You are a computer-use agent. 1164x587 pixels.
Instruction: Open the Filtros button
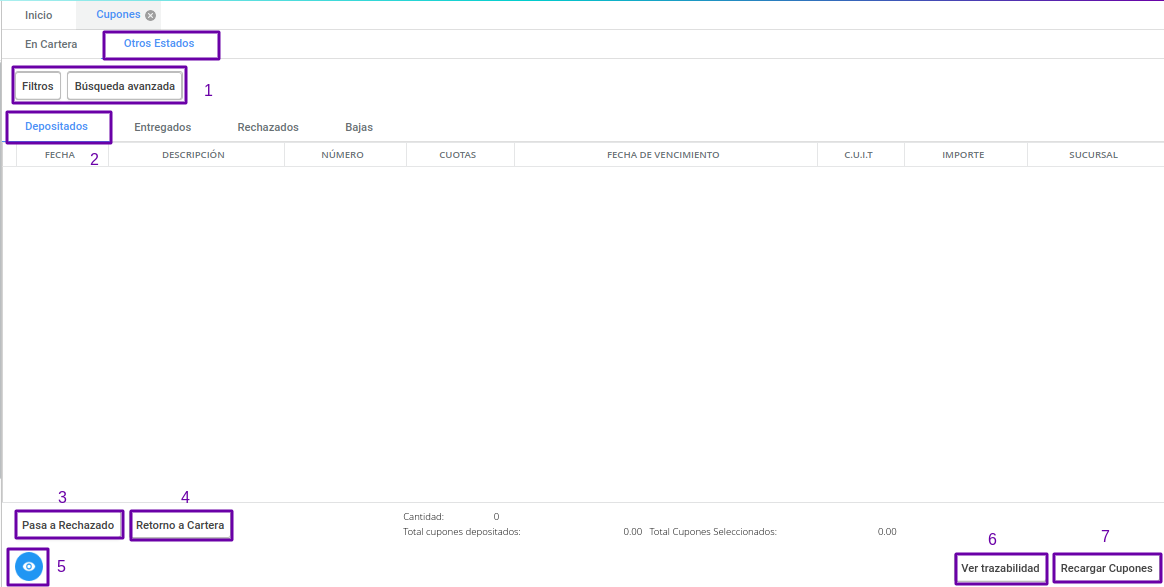click(x=38, y=86)
